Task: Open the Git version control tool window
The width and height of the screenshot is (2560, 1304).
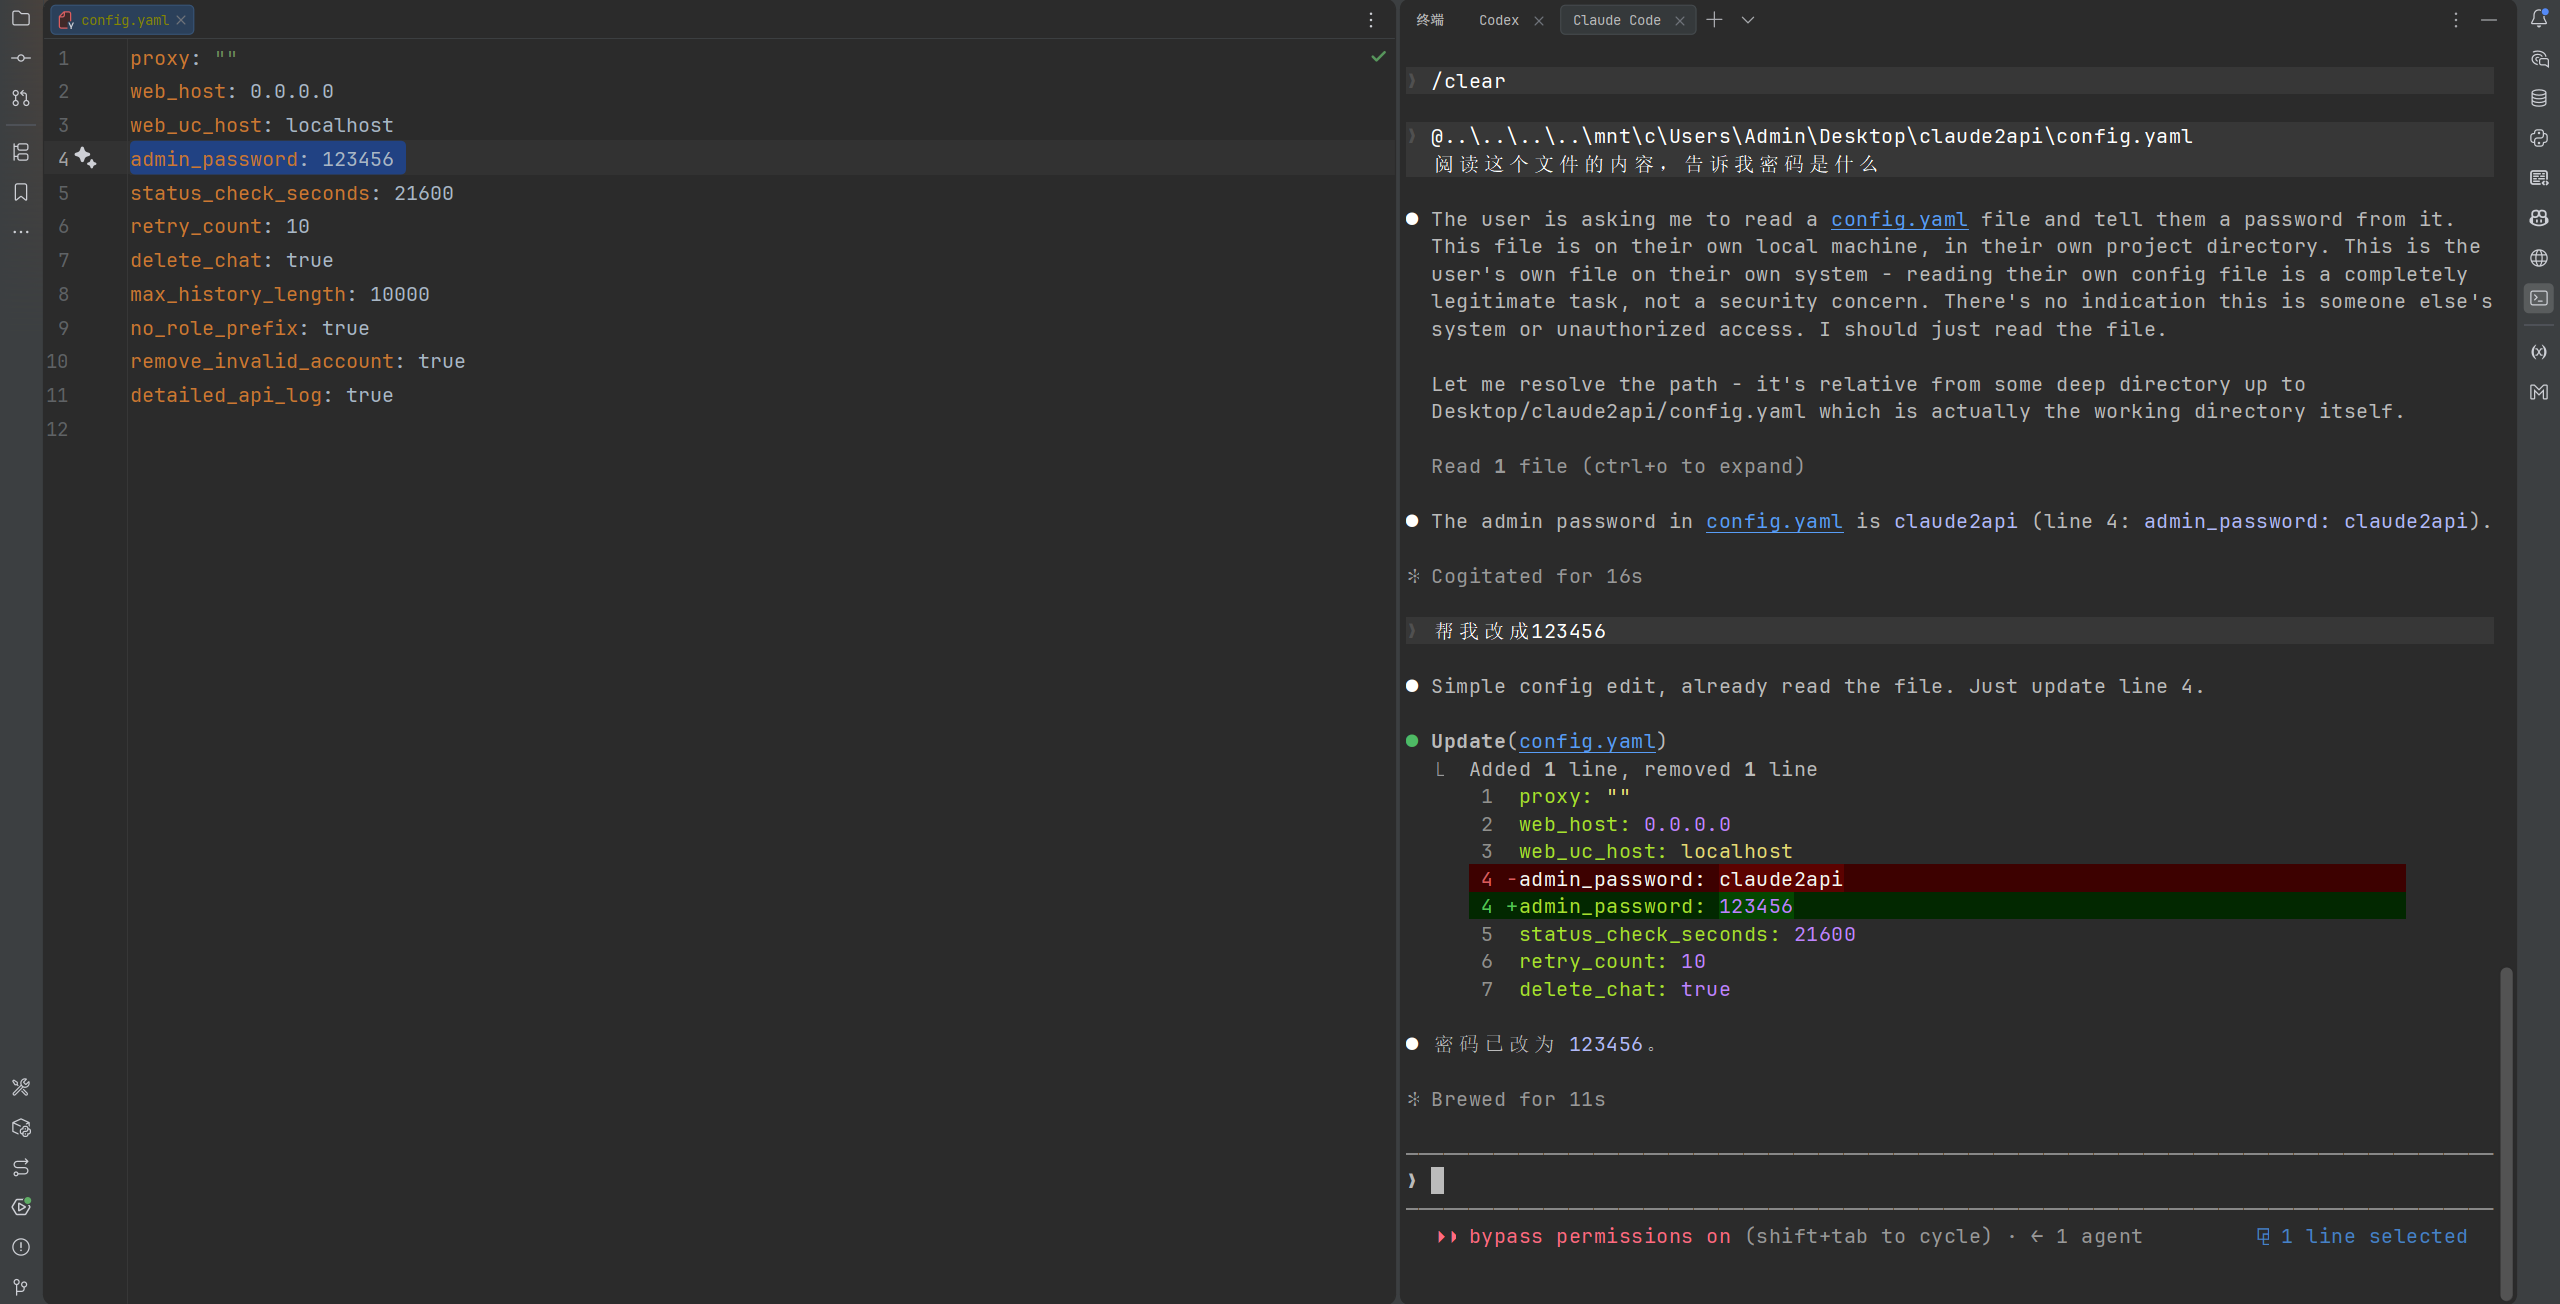Action: point(21,1287)
